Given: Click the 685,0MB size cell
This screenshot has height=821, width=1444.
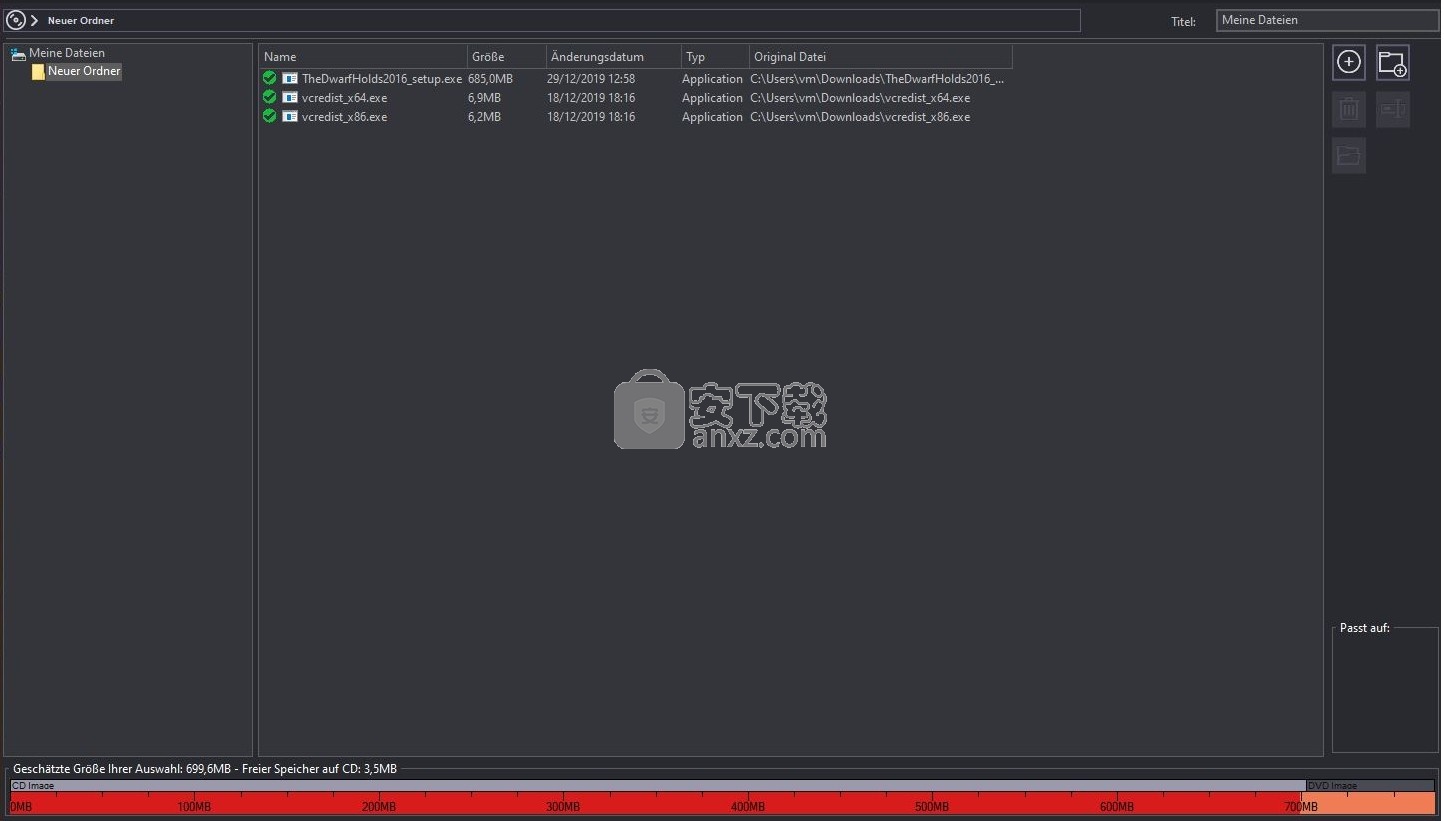Looking at the screenshot, I should pos(490,79).
